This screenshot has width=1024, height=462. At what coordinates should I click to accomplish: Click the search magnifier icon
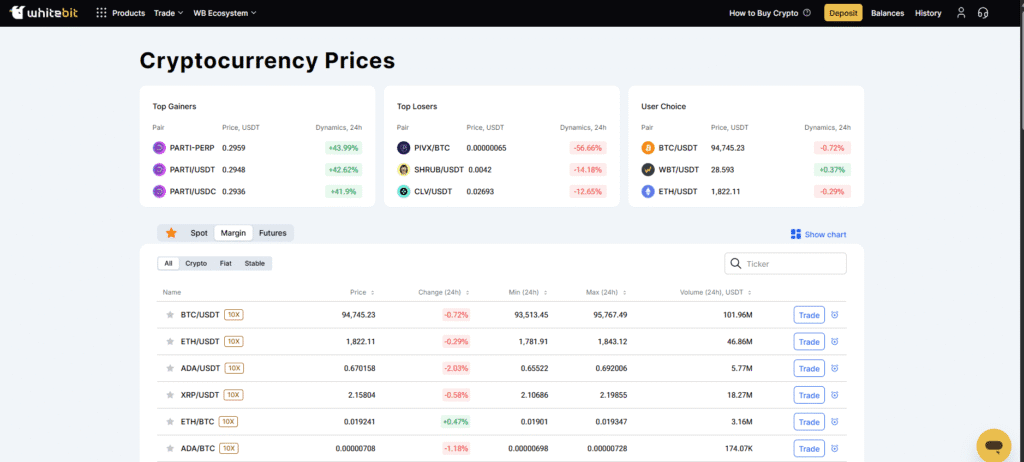pos(736,263)
